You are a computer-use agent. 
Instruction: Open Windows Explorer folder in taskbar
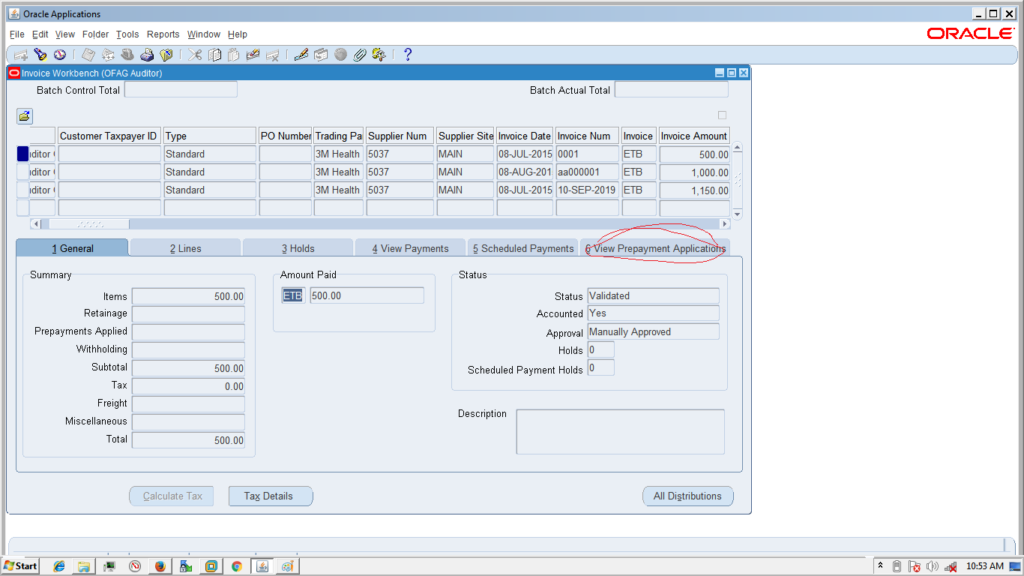[84, 566]
